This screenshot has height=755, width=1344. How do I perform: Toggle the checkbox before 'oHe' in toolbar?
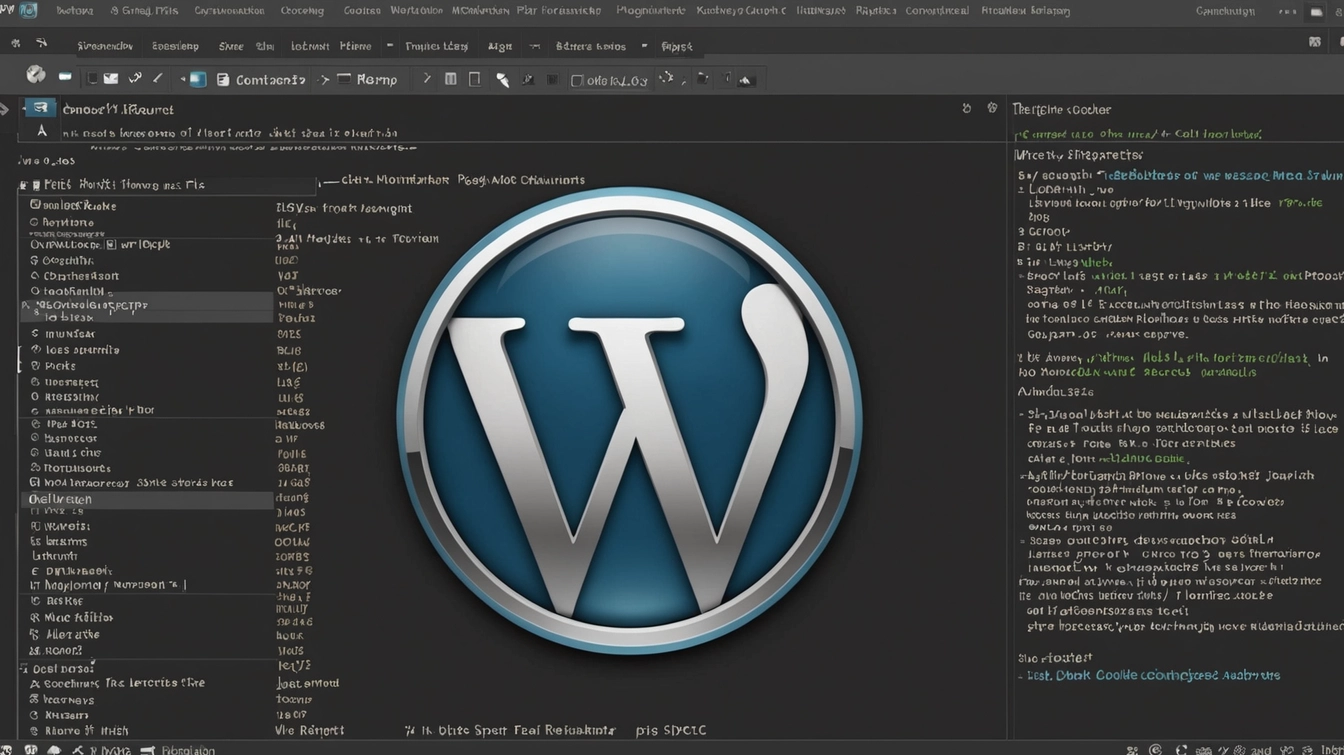point(577,81)
